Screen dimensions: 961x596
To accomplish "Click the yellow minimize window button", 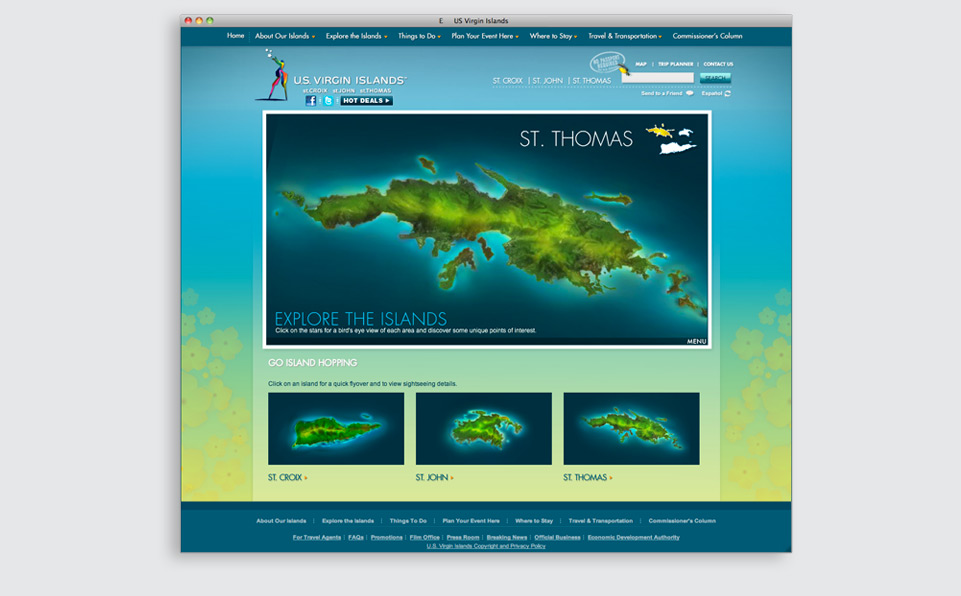I will click(x=199, y=20).
